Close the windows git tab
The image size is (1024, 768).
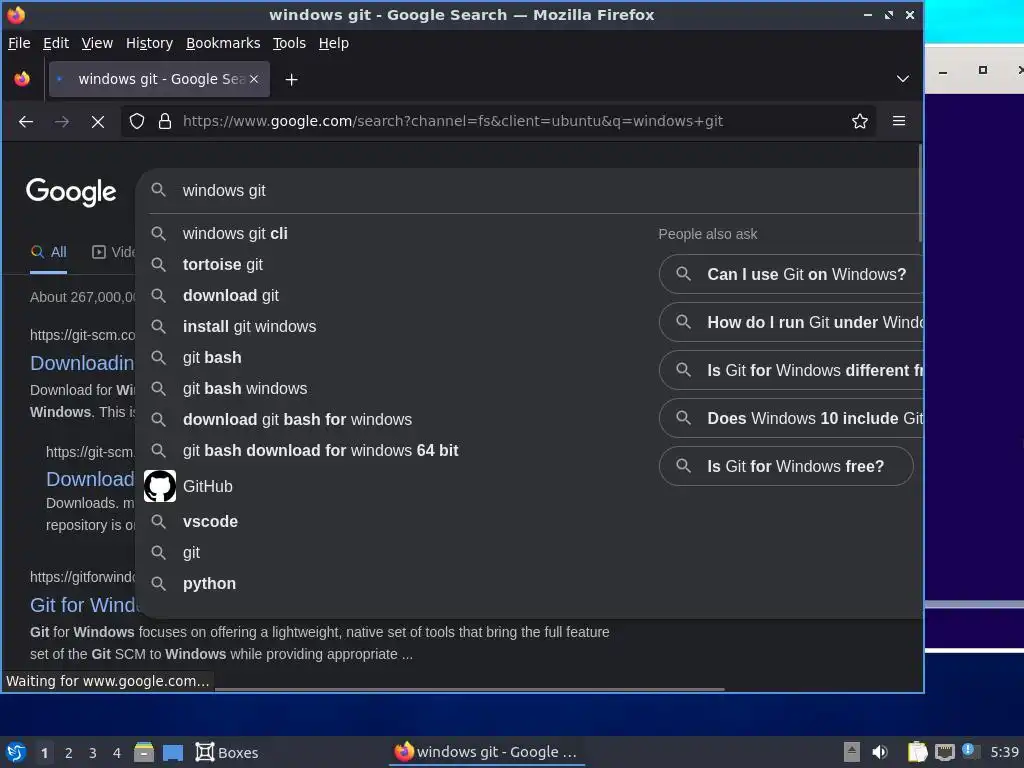(254, 79)
